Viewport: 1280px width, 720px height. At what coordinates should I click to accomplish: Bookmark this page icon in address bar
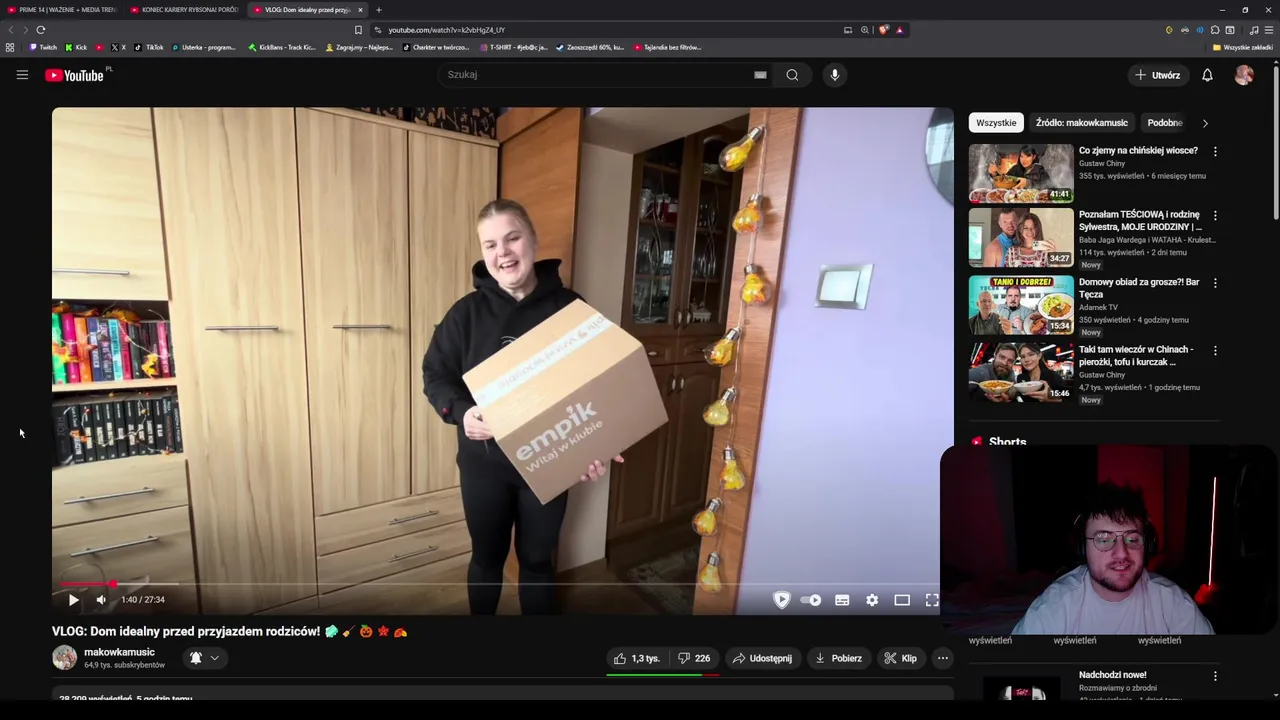(x=358, y=30)
